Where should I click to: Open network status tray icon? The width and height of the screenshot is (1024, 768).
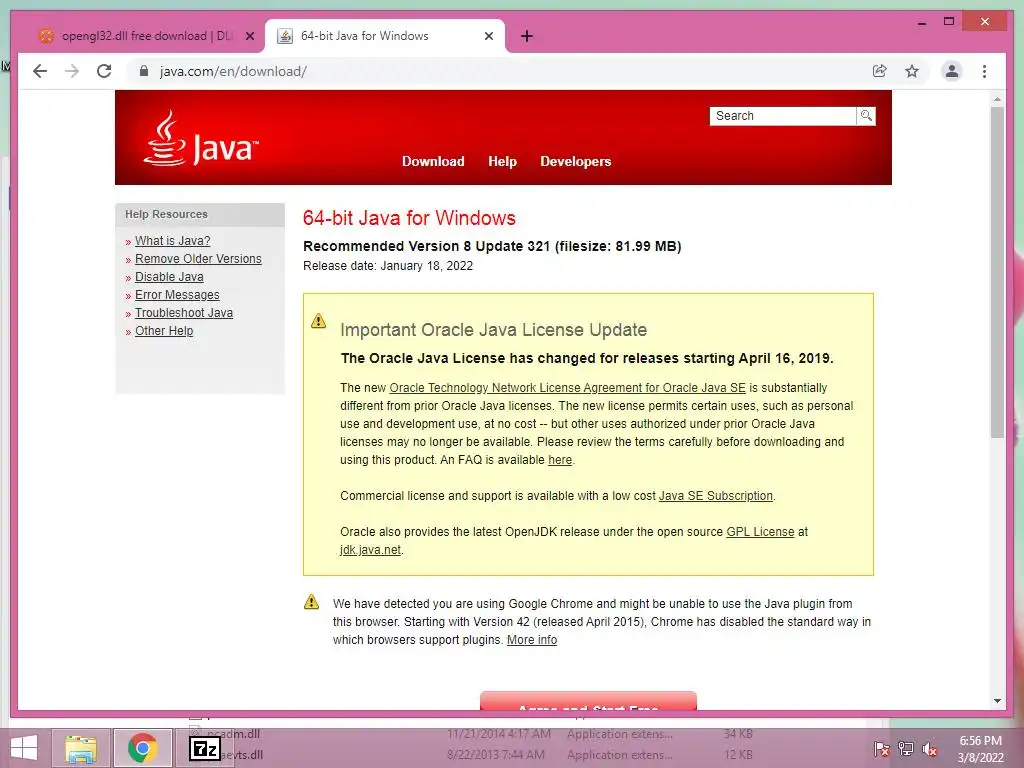point(905,748)
